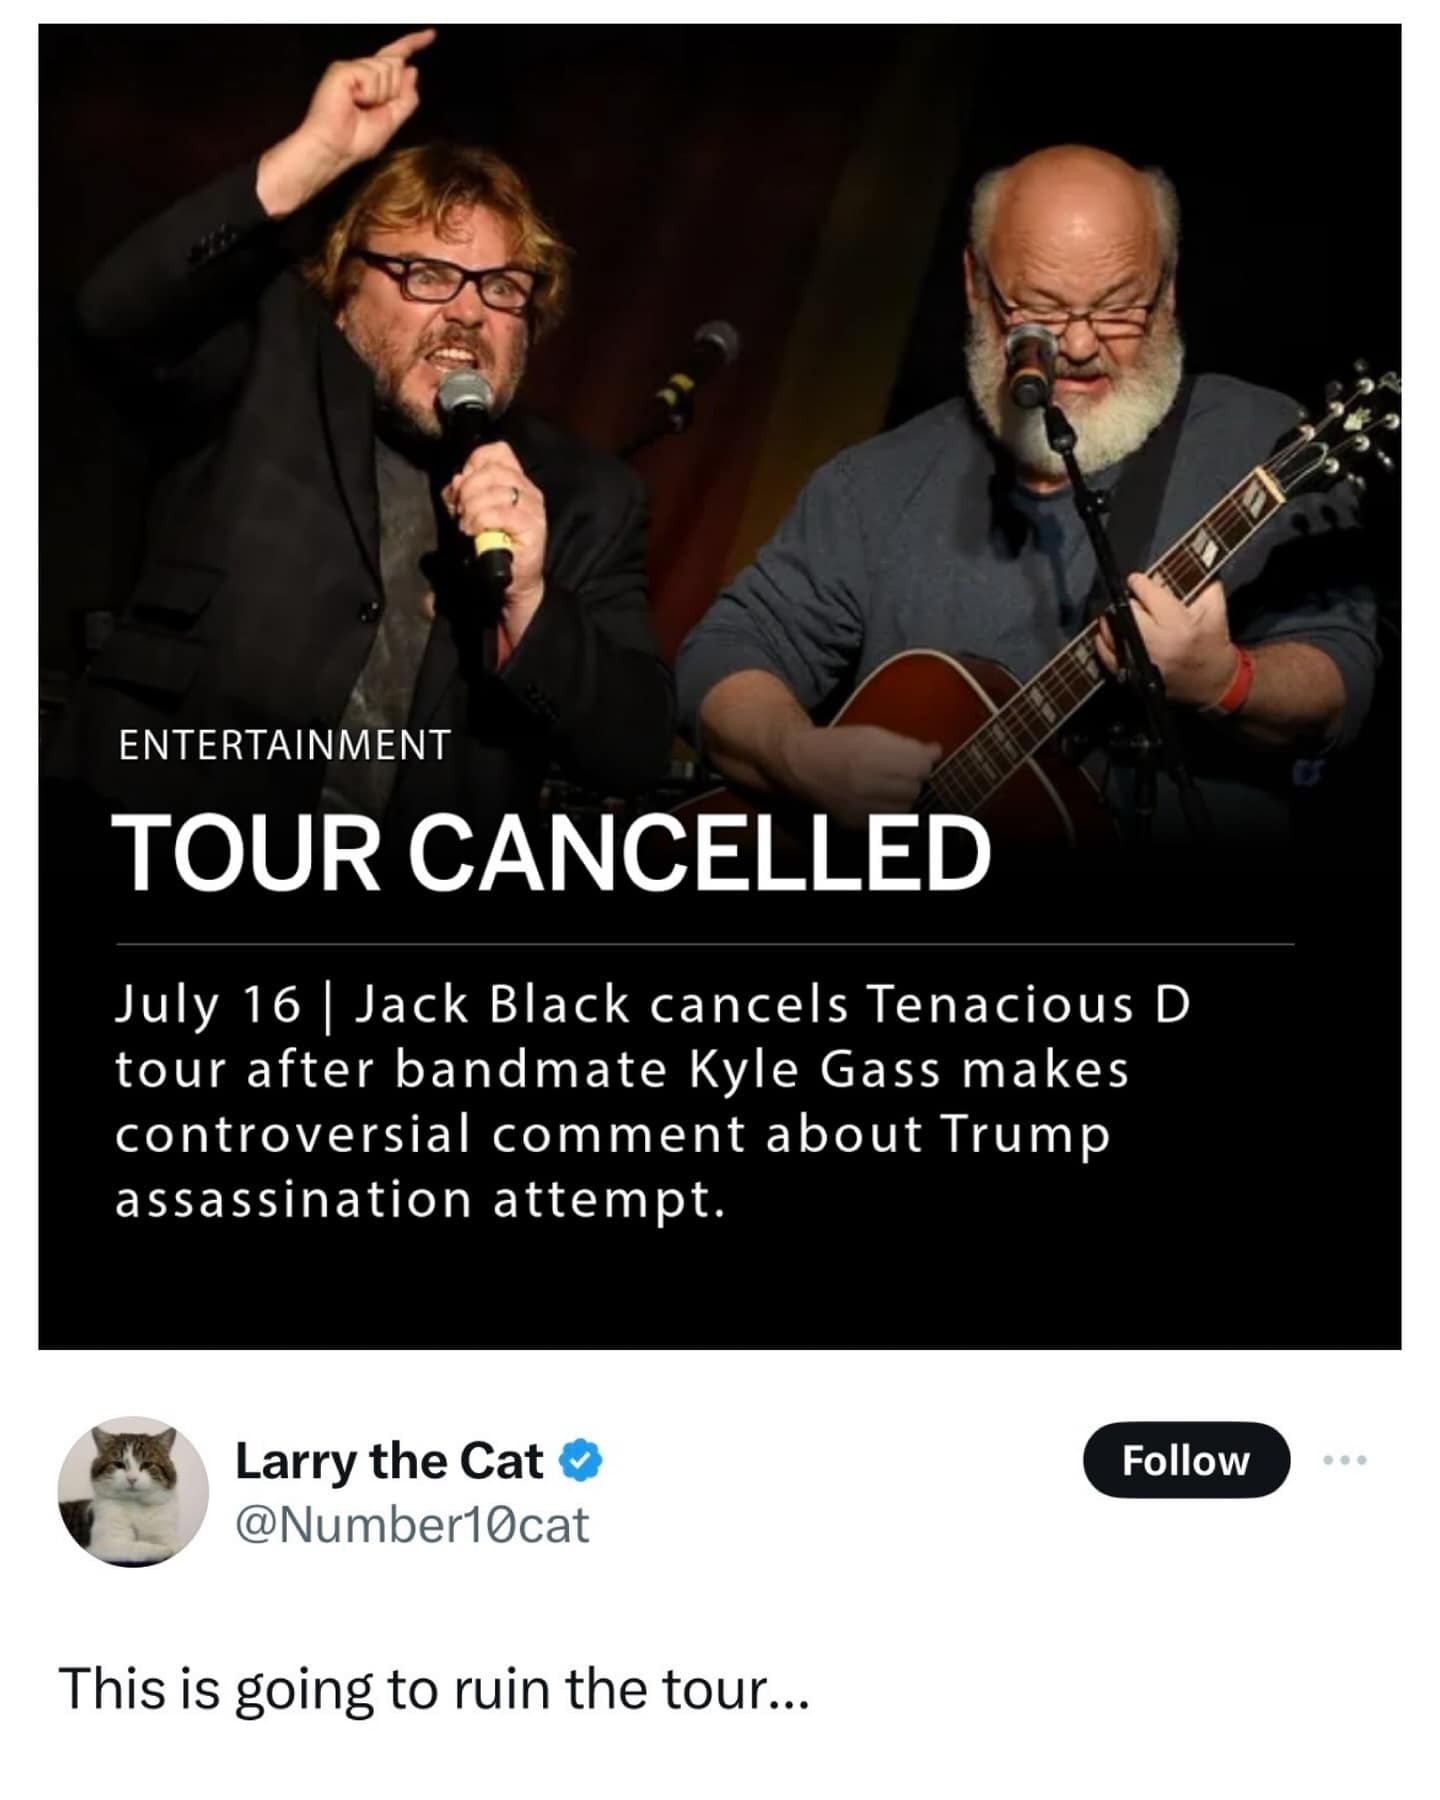Open the three-dot more options menu
The width and height of the screenshot is (1440, 1800).
(x=1344, y=1460)
